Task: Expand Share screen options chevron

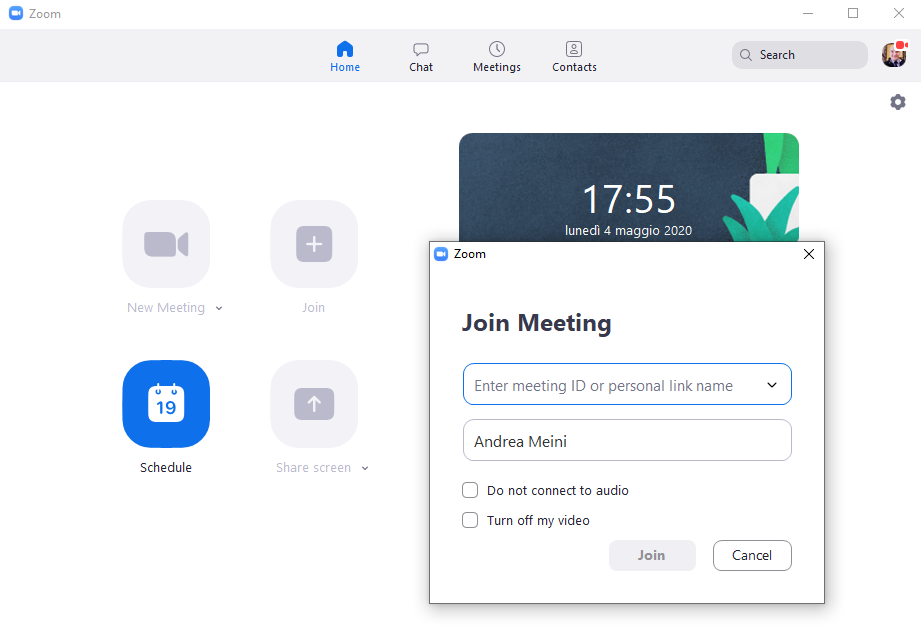Action: point(365,468)
